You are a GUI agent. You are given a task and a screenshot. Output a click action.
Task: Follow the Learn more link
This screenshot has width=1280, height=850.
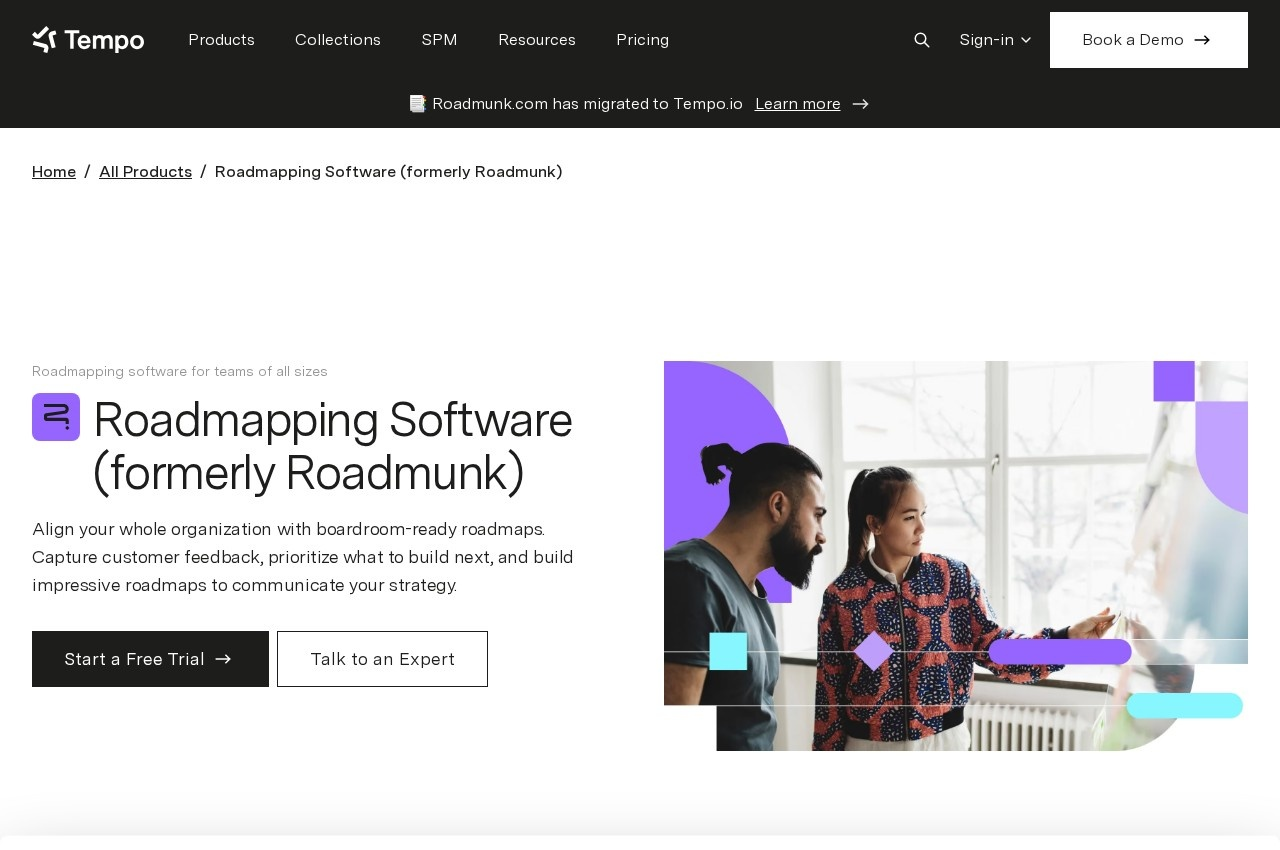tap(798, 104)
